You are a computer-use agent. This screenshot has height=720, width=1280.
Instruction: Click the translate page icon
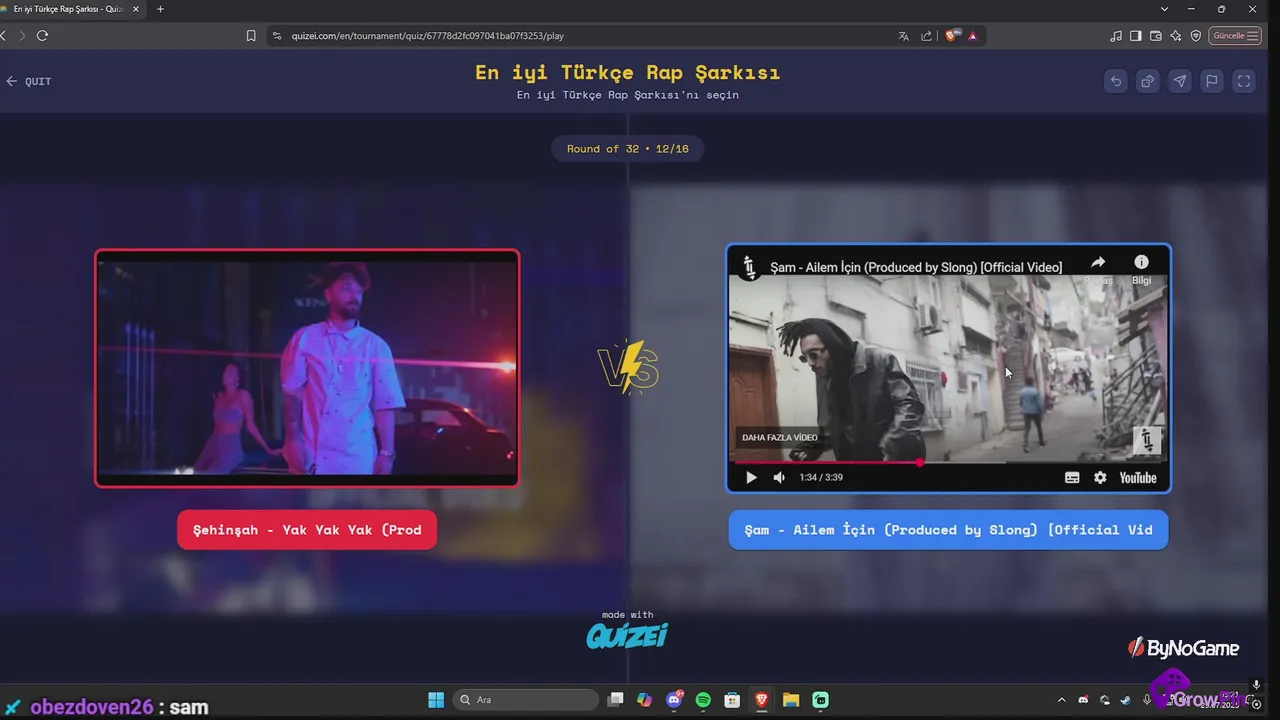tap(904, 36)
